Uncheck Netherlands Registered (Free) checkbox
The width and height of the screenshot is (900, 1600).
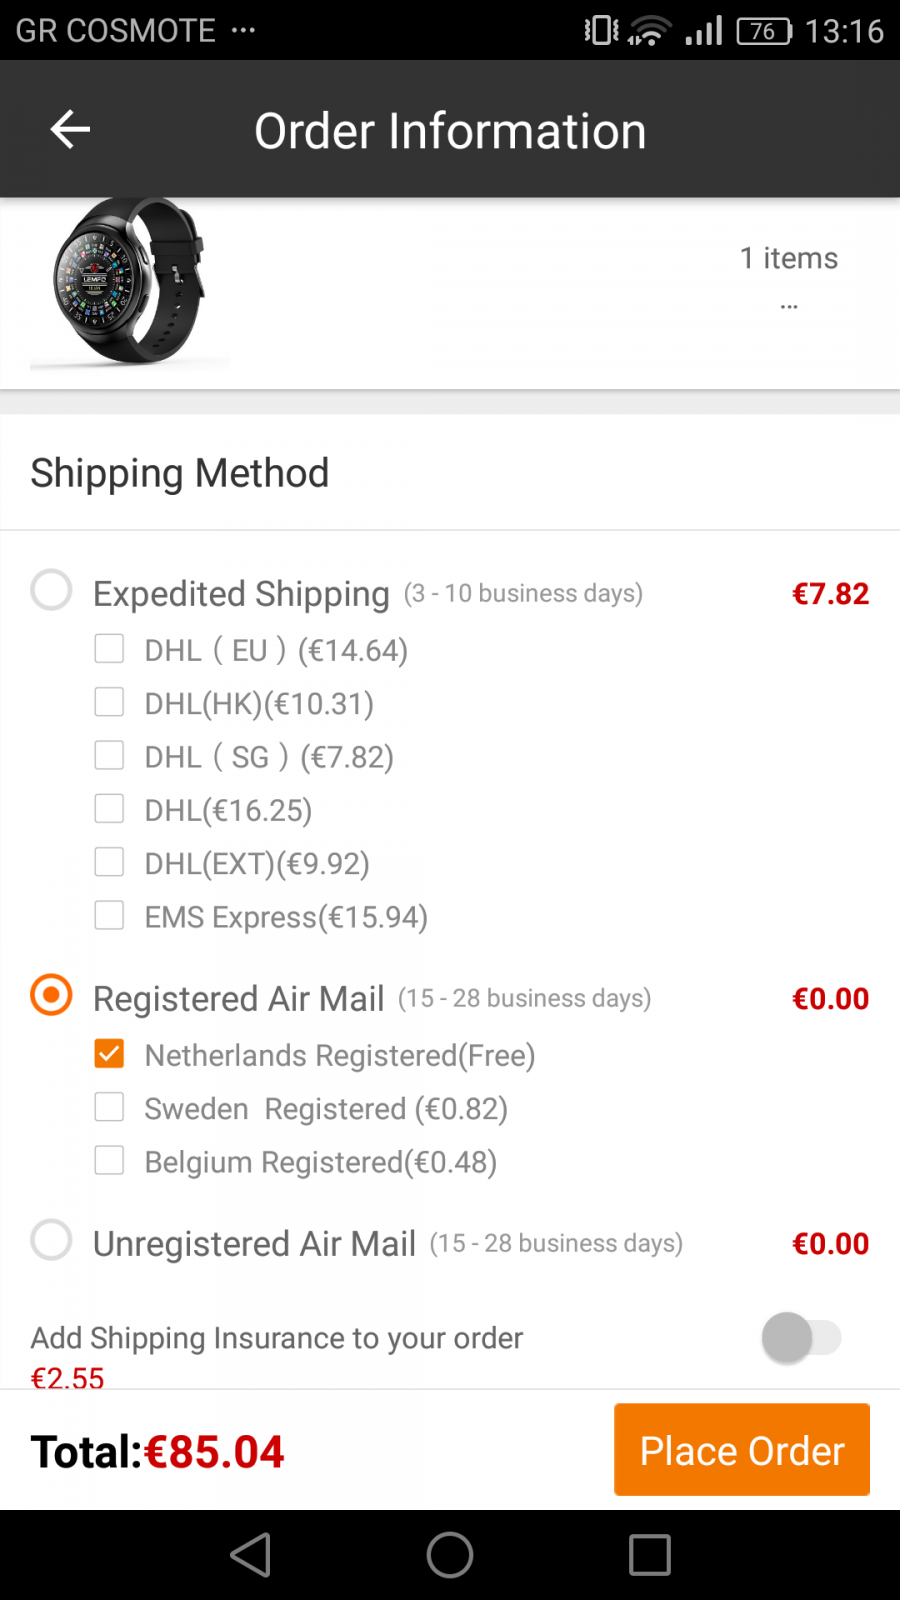[x=109, y=1054]
